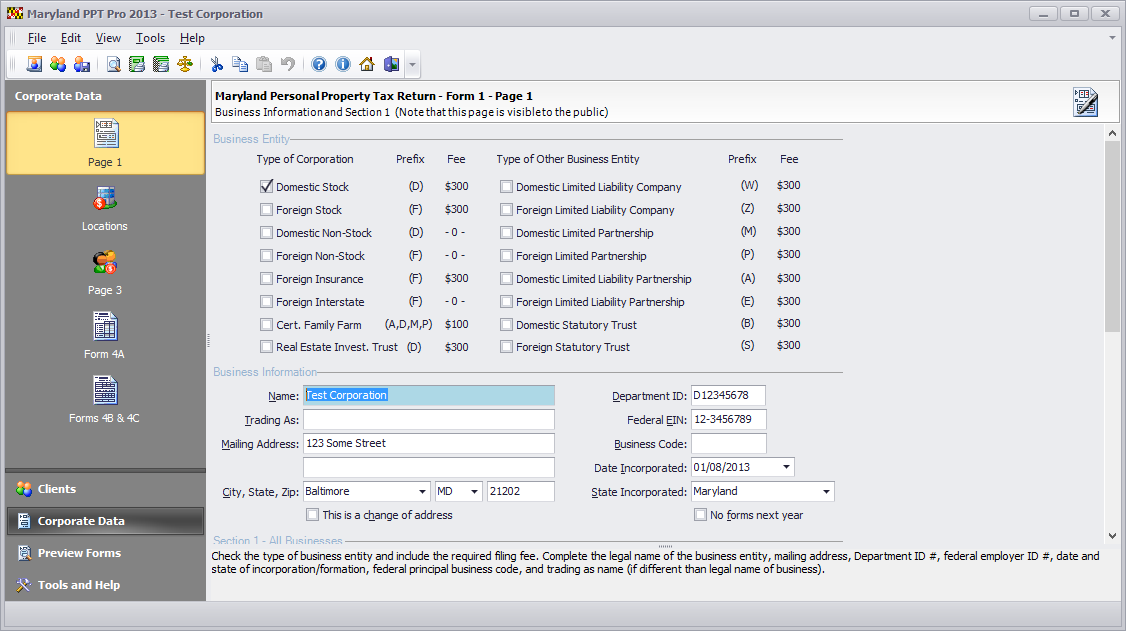
Task: Click the form notes icon in page header
Action: coord(1085,103)
